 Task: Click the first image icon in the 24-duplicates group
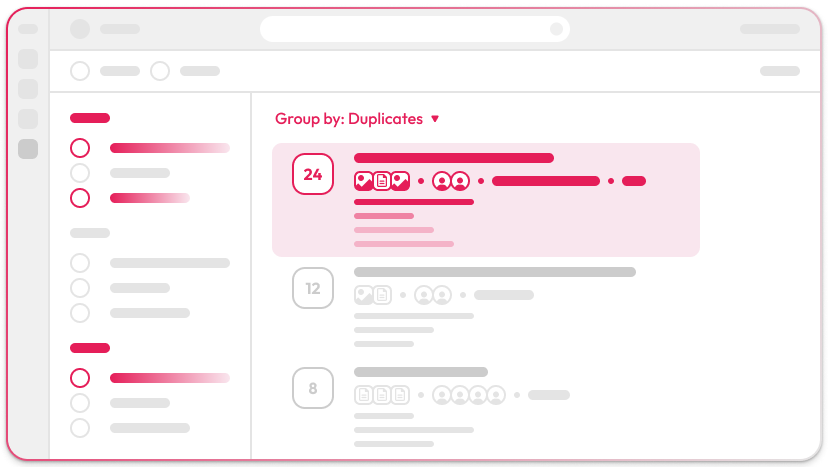coord(364,181)
